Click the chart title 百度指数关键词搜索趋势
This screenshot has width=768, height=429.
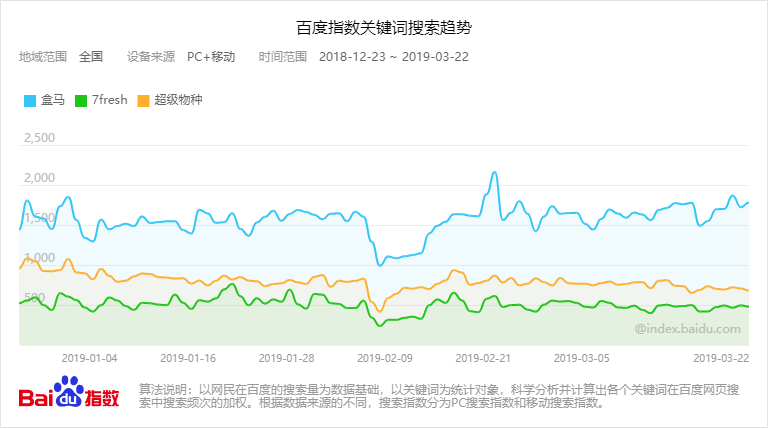click(384, 25)
